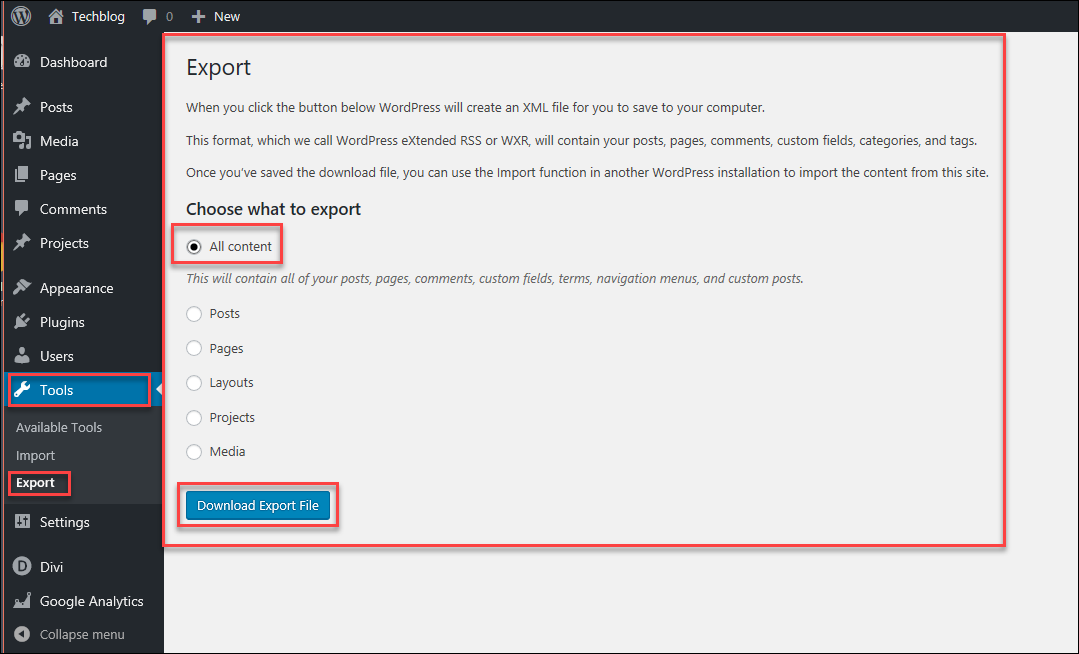The width and height of the screenshot is (1079, 654).
Task: Open the Available Tools submenu
Action: 58,428
